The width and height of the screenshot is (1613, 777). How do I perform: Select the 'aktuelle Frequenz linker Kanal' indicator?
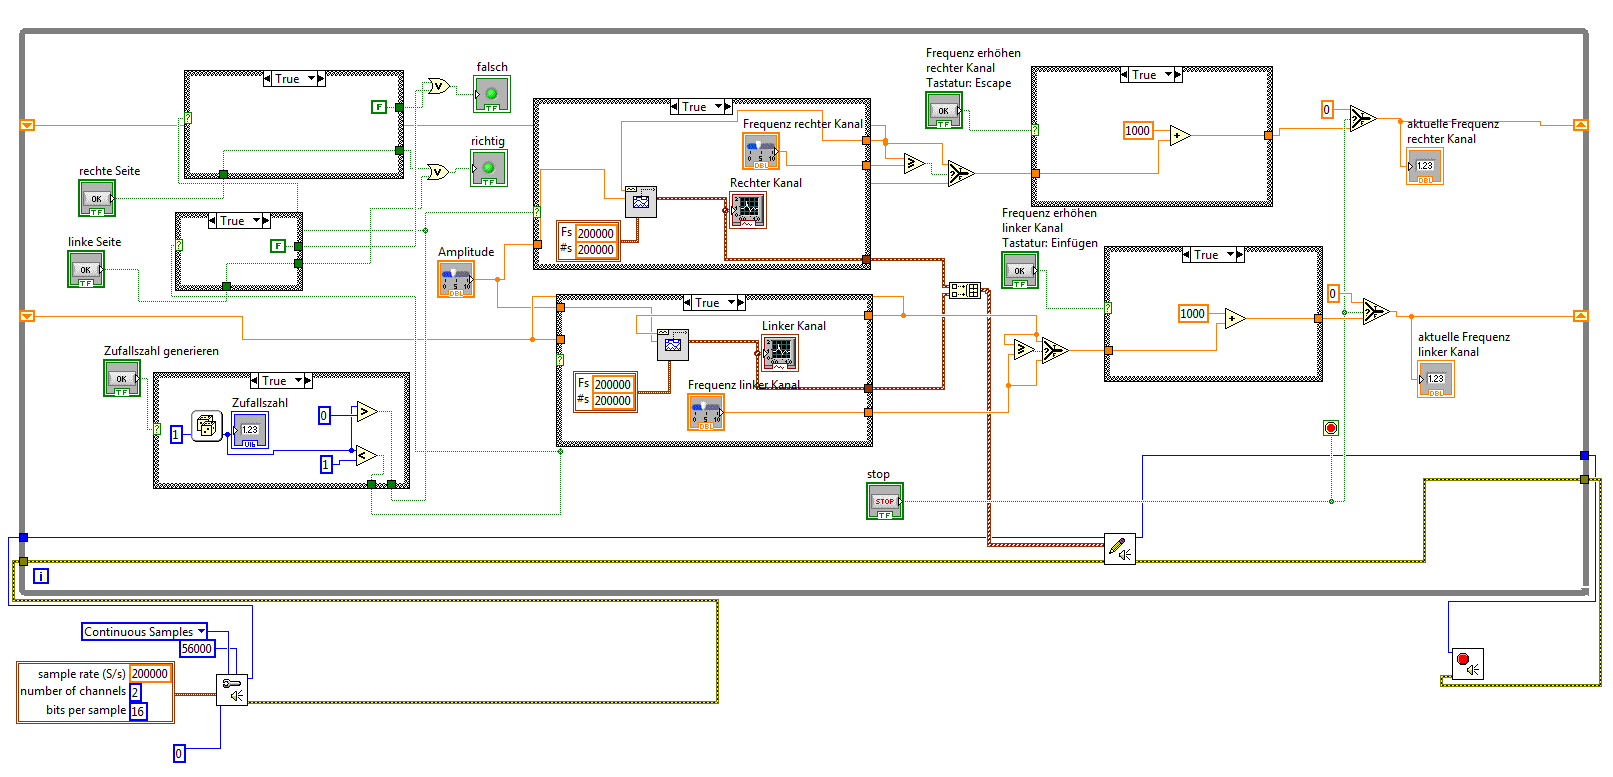click(1435, 379)
